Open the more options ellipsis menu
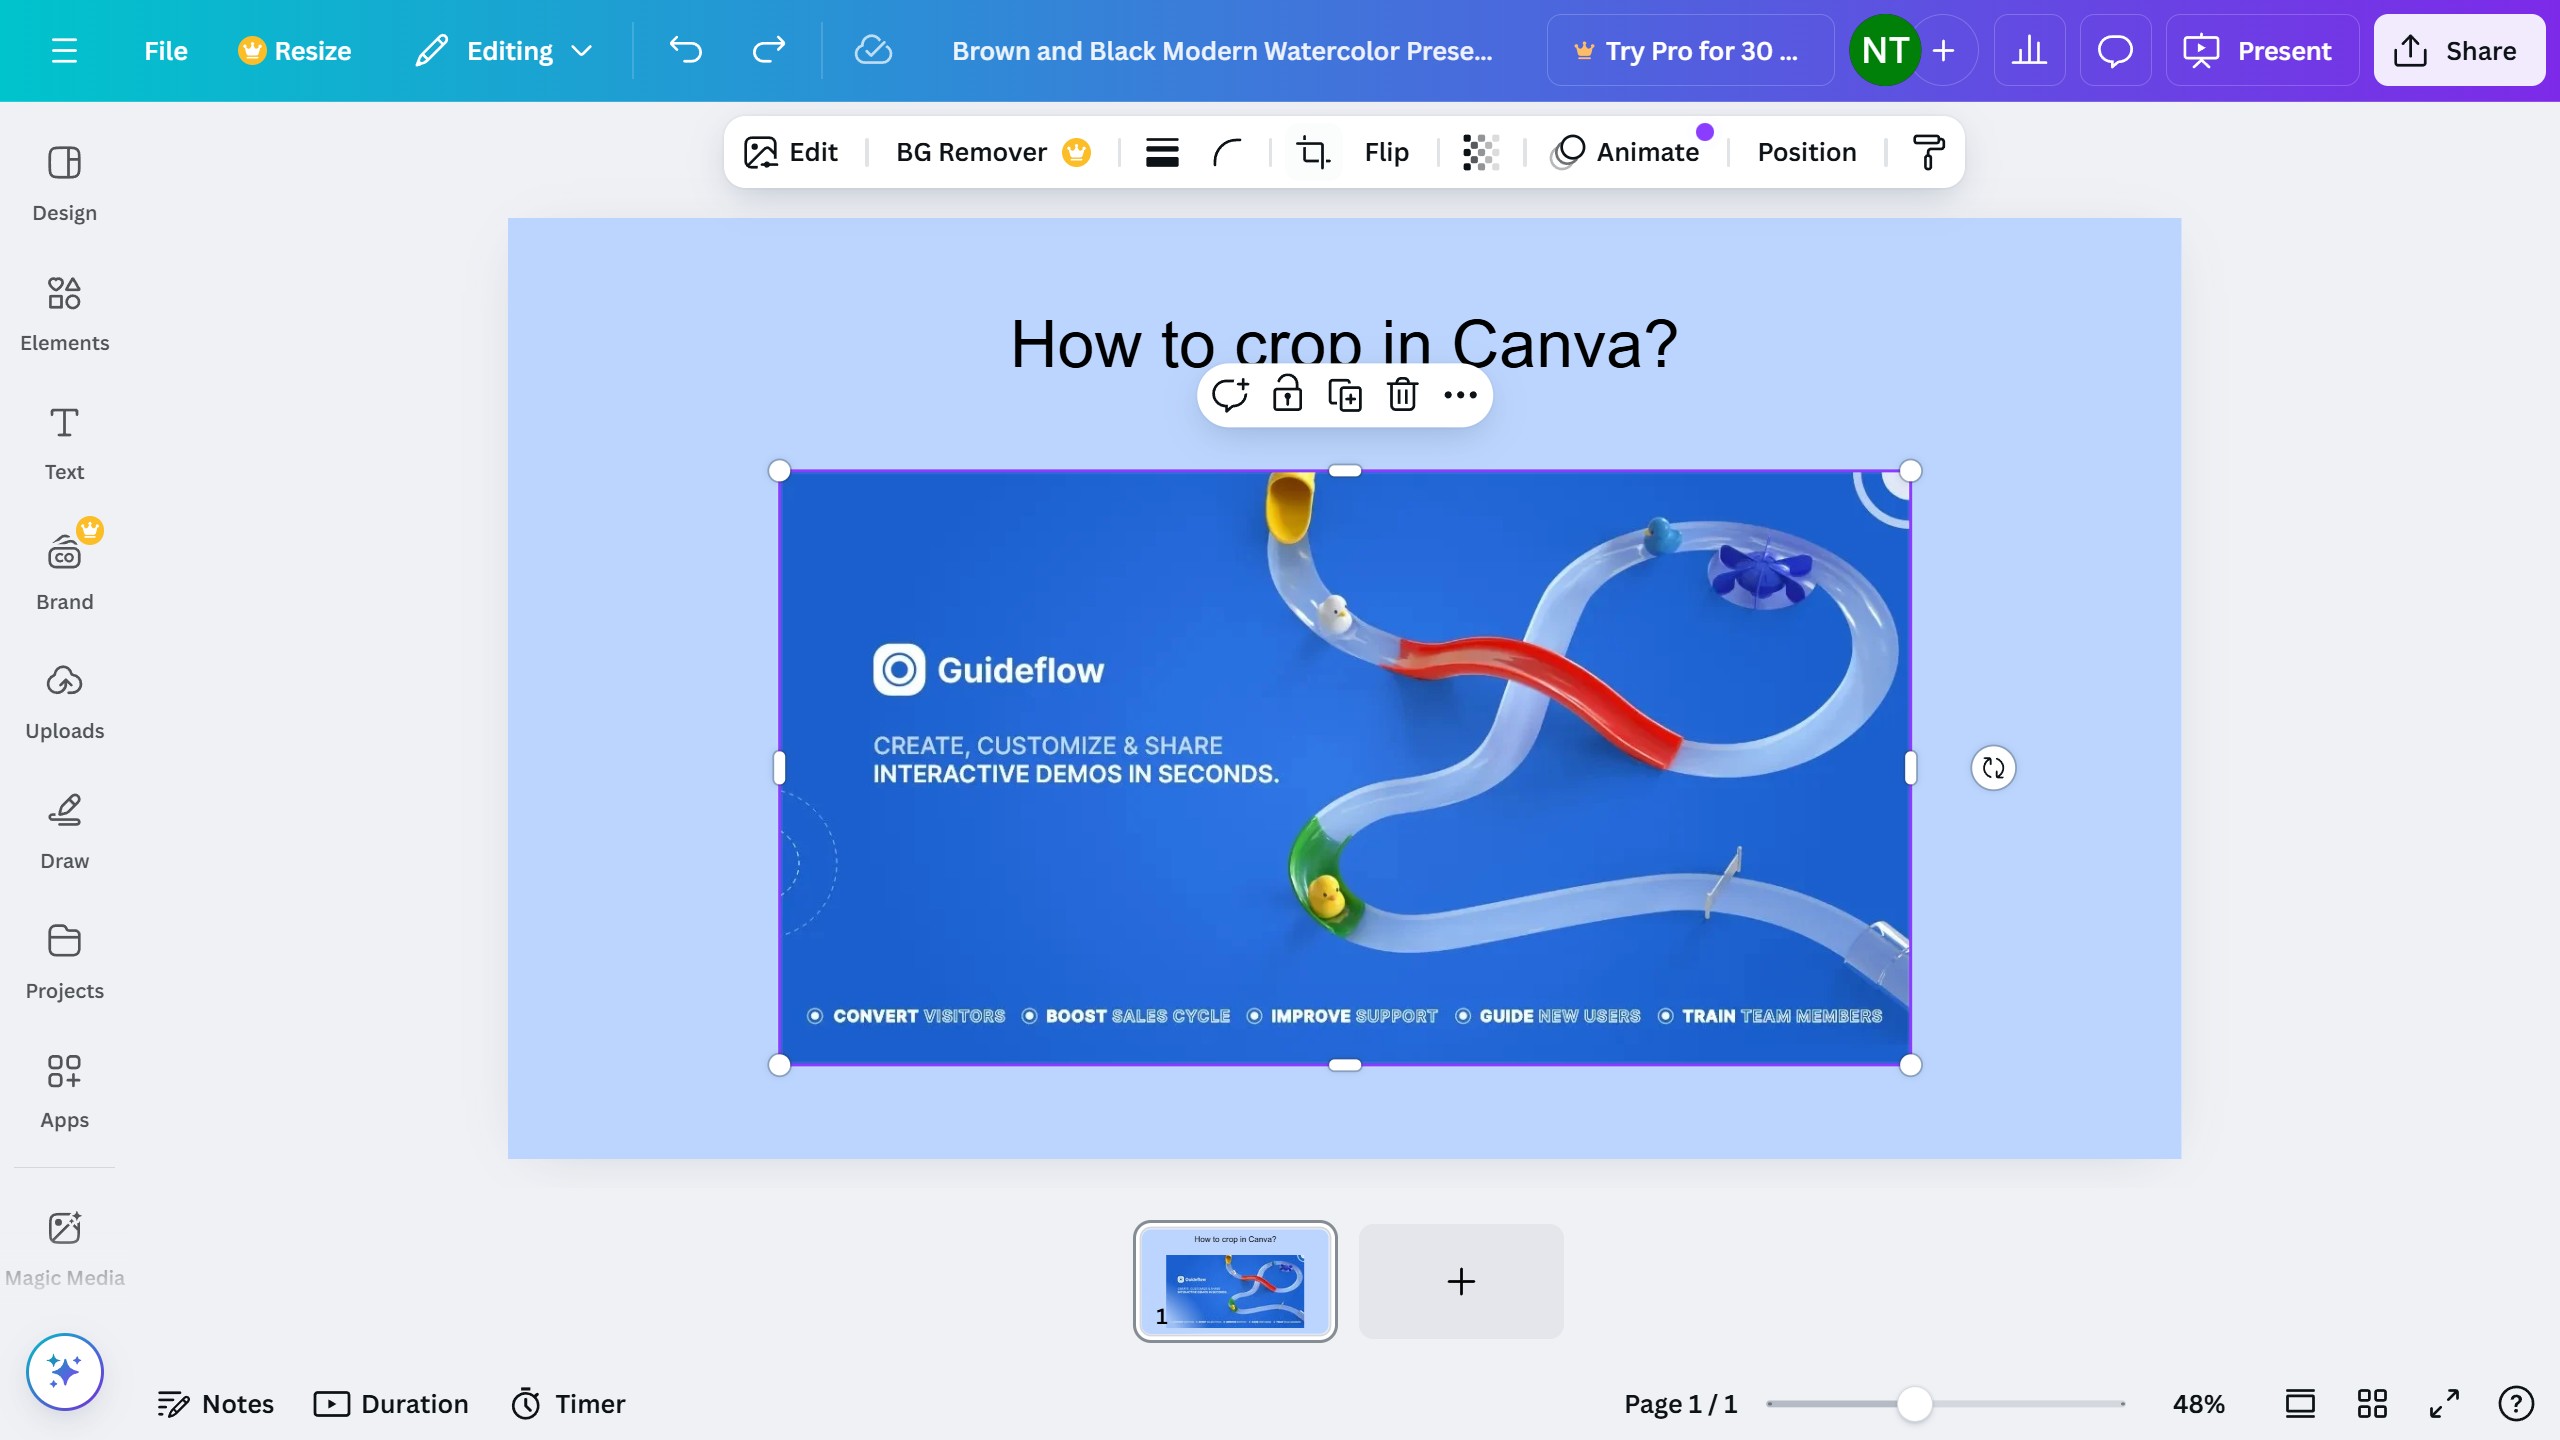Screen dimensions: 2560x1440 [1460, 395]
